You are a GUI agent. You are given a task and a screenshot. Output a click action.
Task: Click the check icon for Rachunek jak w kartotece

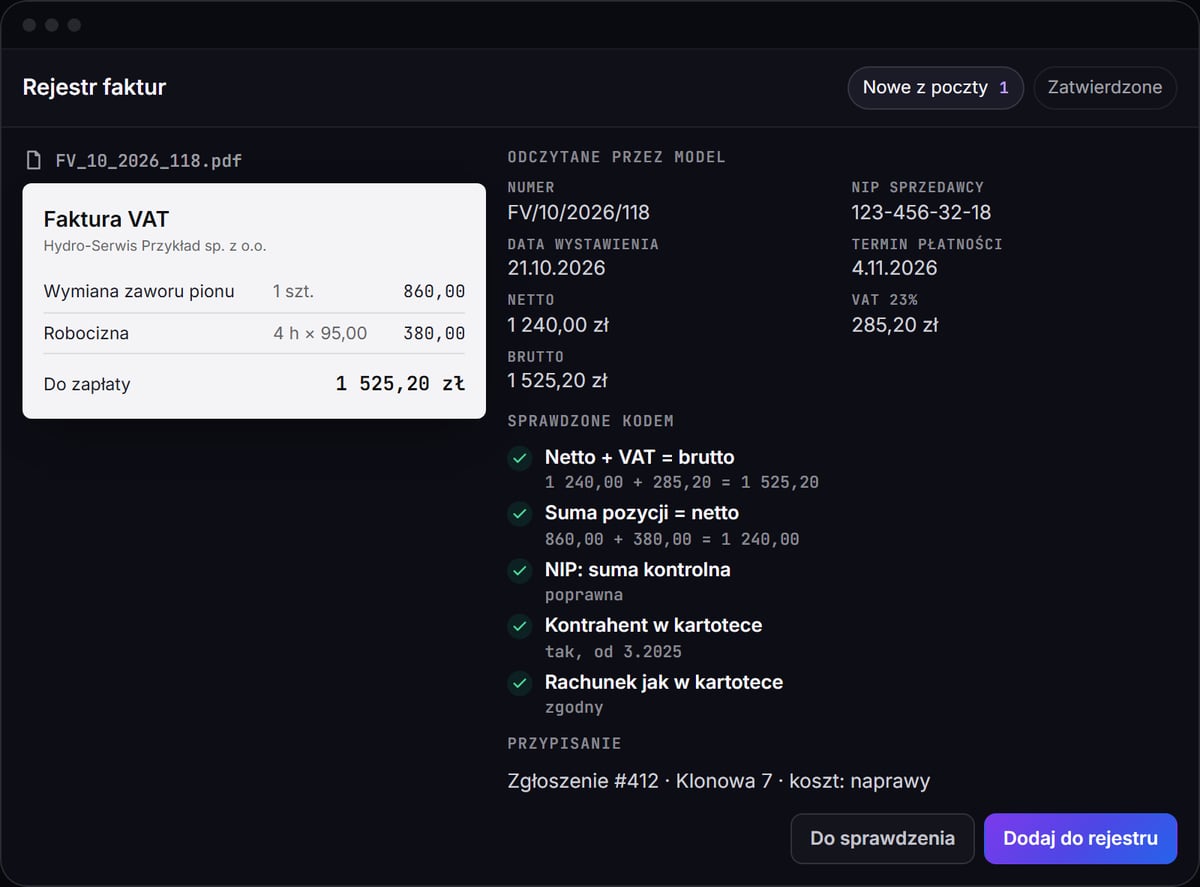[519, 683]
